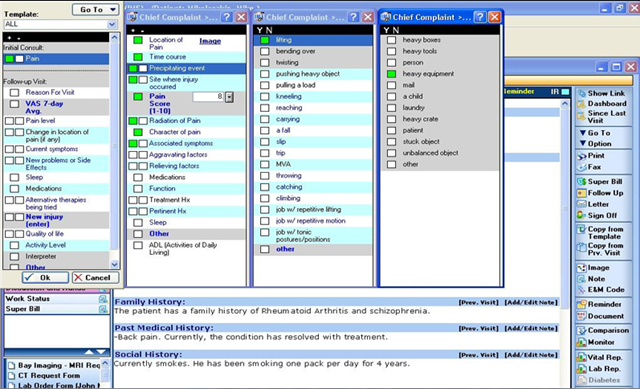Open the Image link beside Location of Pain
The height and width of the screenshot is (389, 640).
click(x=210, y=41)
